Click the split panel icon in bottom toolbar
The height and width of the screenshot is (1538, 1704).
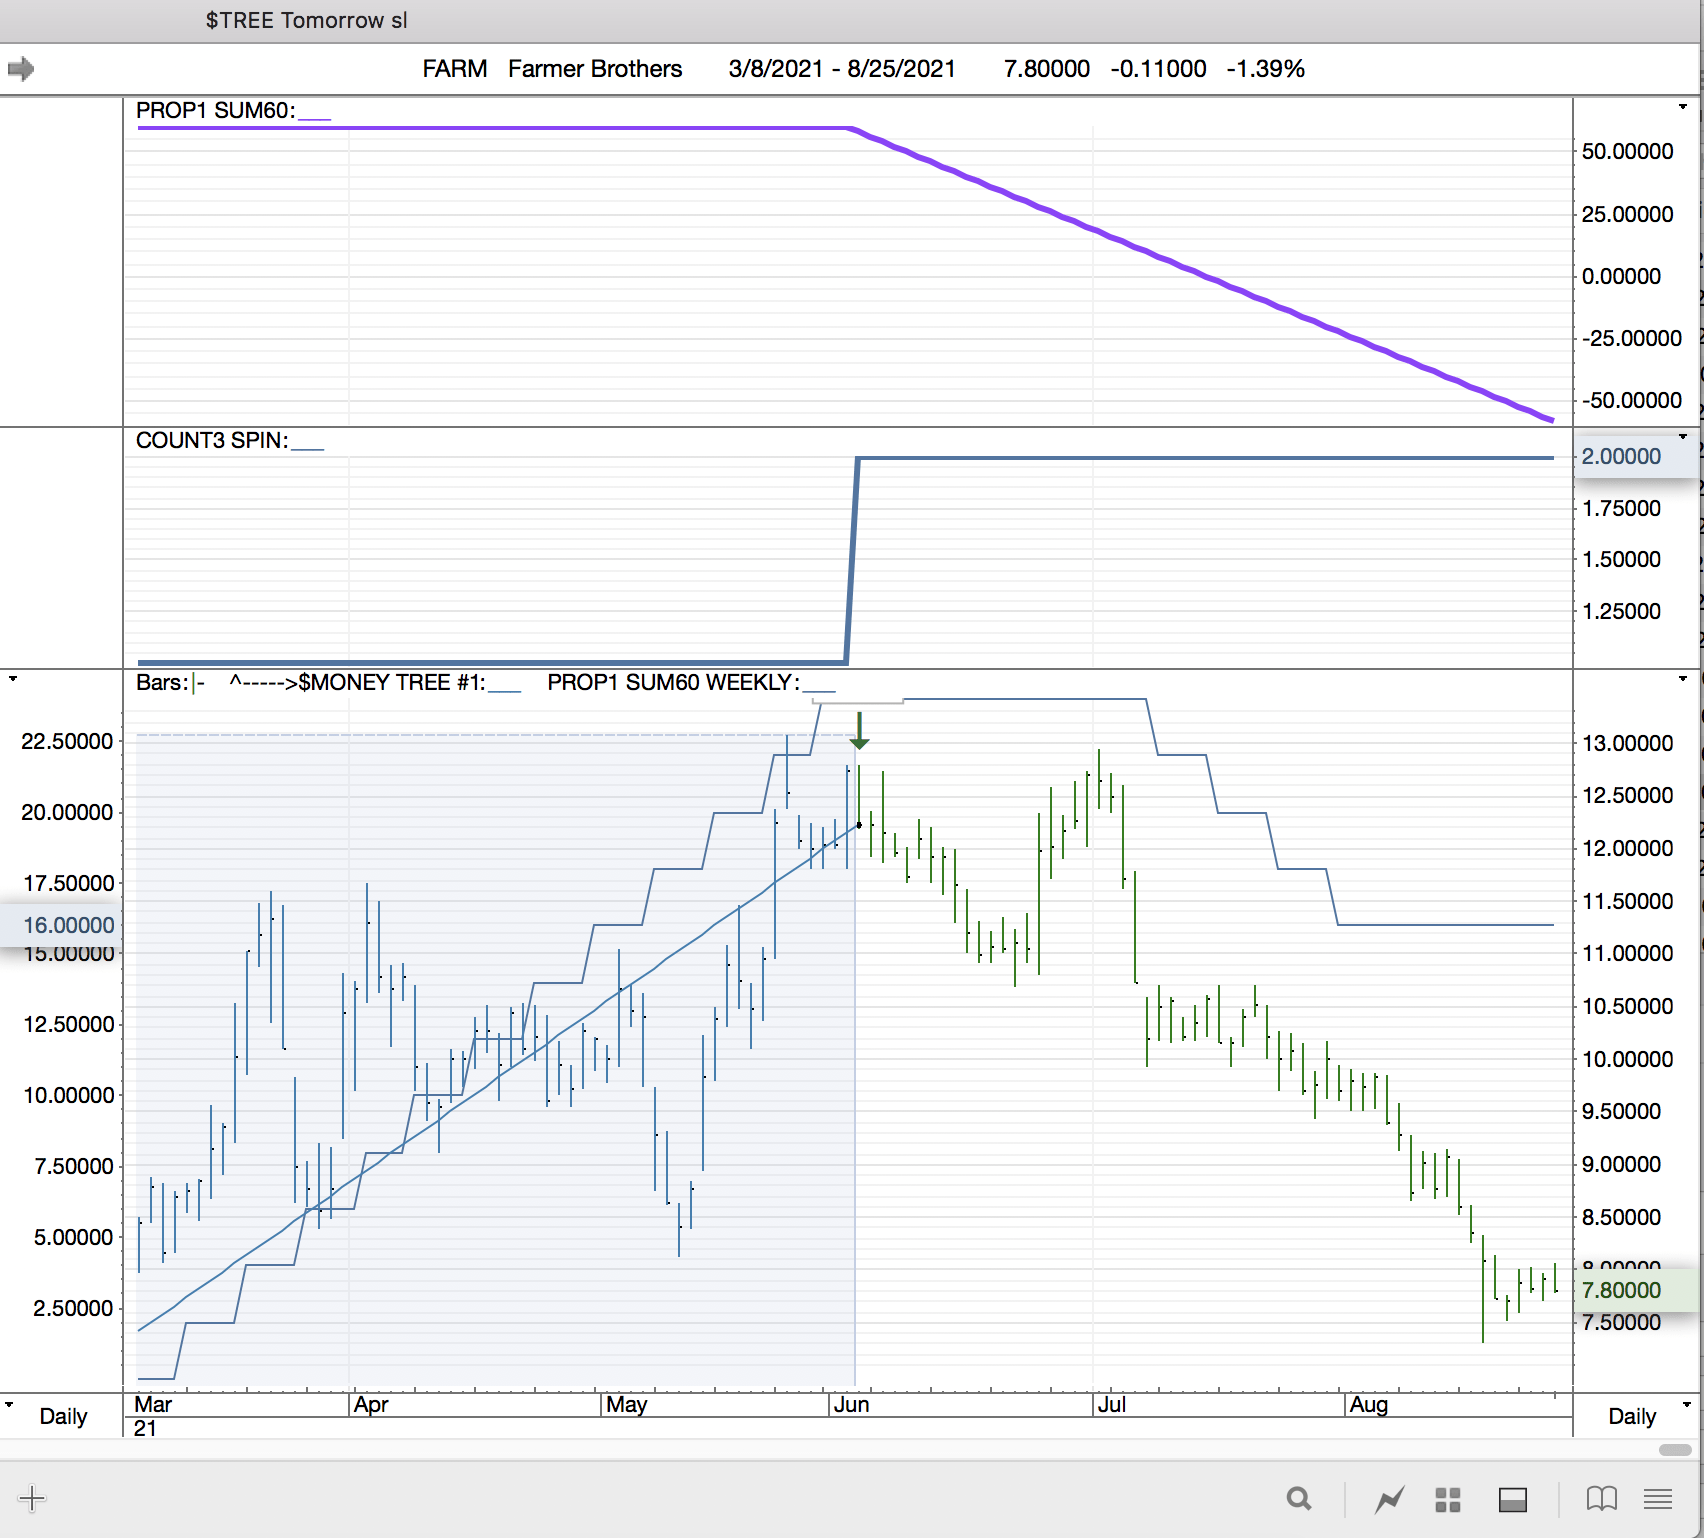click(1513, 1499)
